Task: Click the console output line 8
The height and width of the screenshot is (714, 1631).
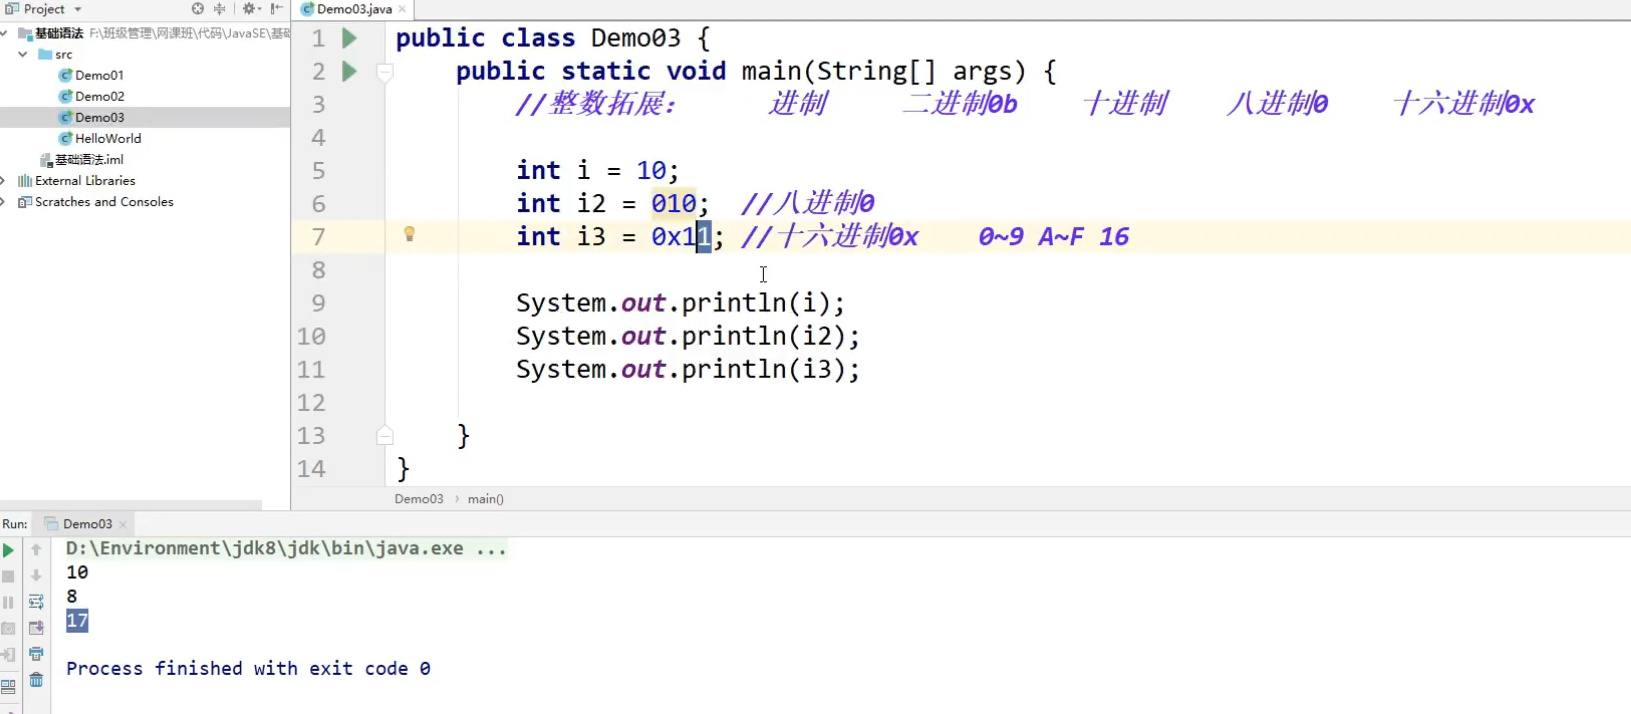Action: click(72, 596)
